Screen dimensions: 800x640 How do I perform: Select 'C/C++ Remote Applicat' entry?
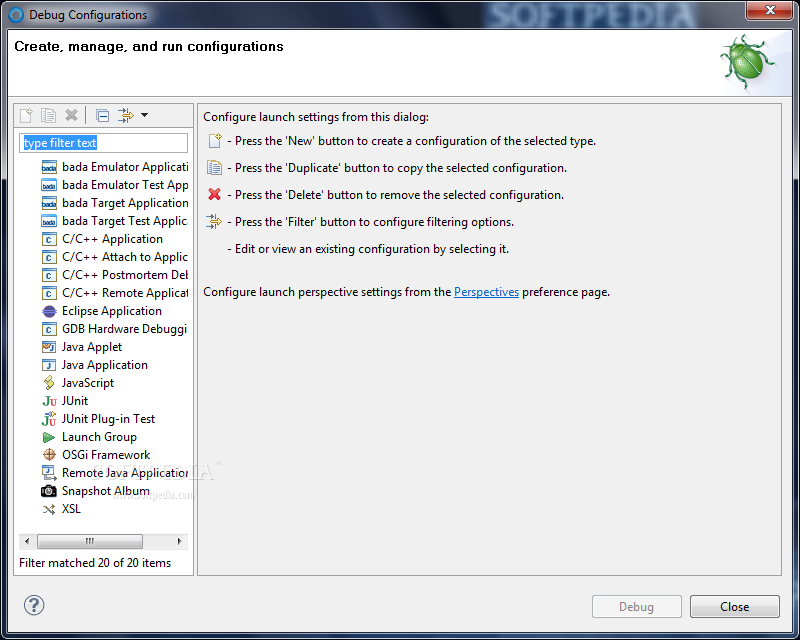point(125,293)
